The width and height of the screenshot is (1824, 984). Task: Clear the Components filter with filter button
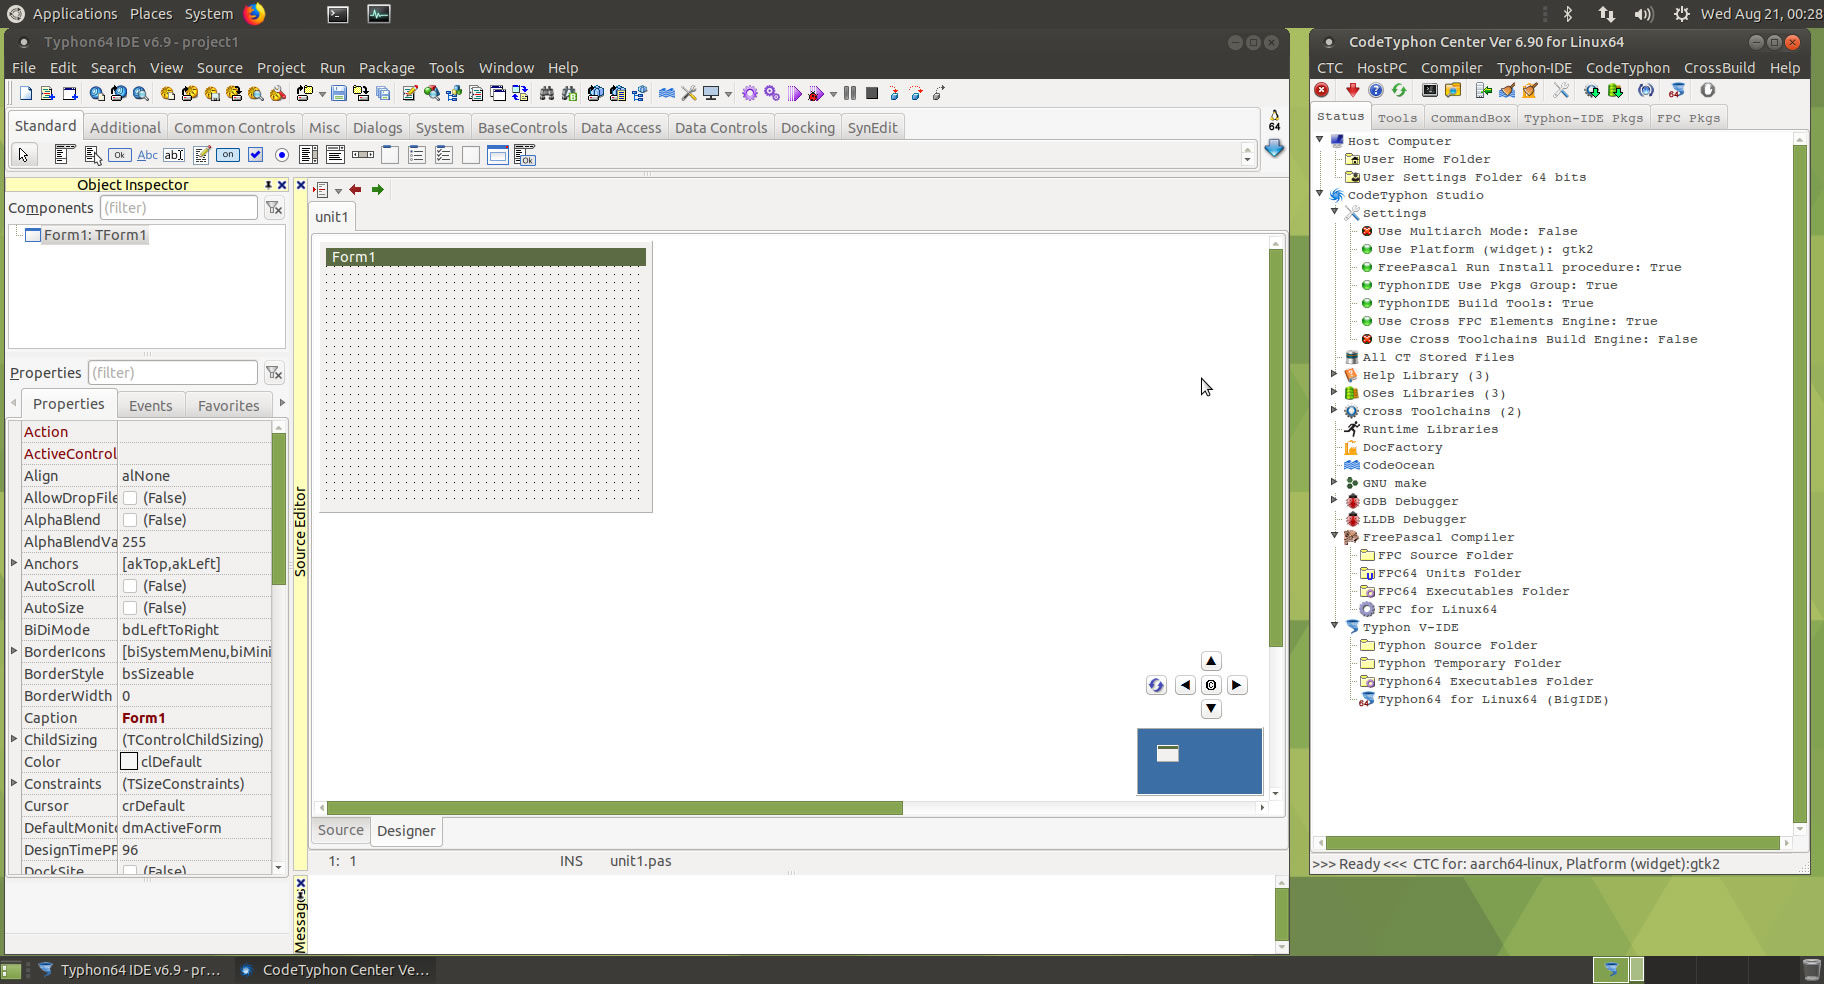(274, 208)
